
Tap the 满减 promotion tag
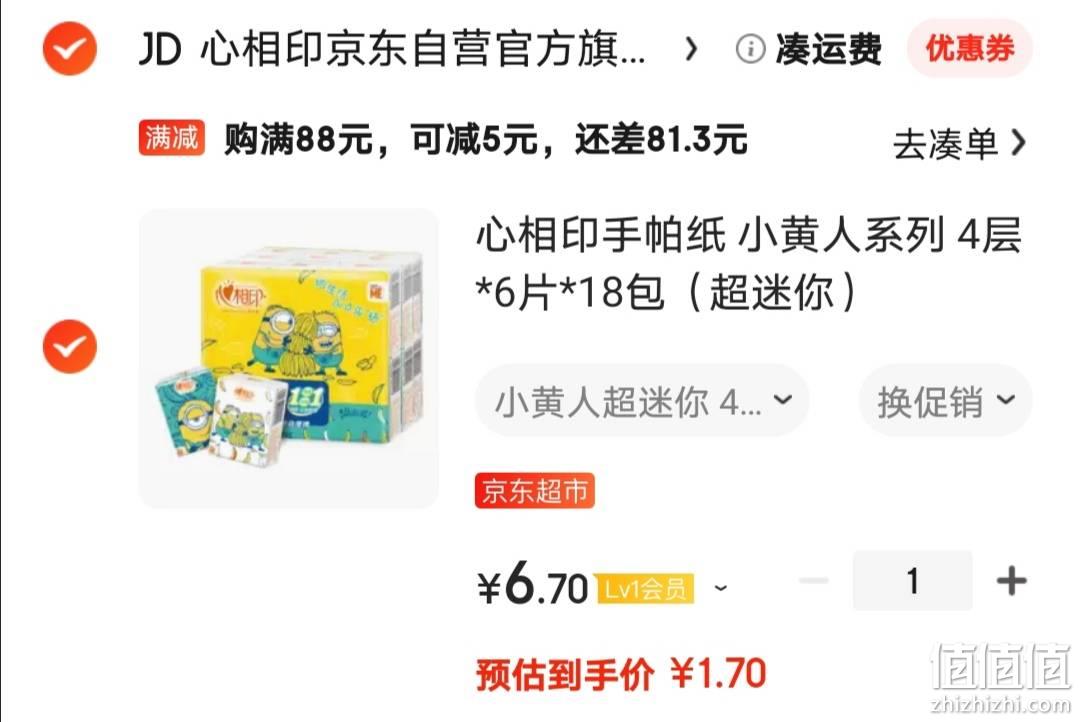172,138
